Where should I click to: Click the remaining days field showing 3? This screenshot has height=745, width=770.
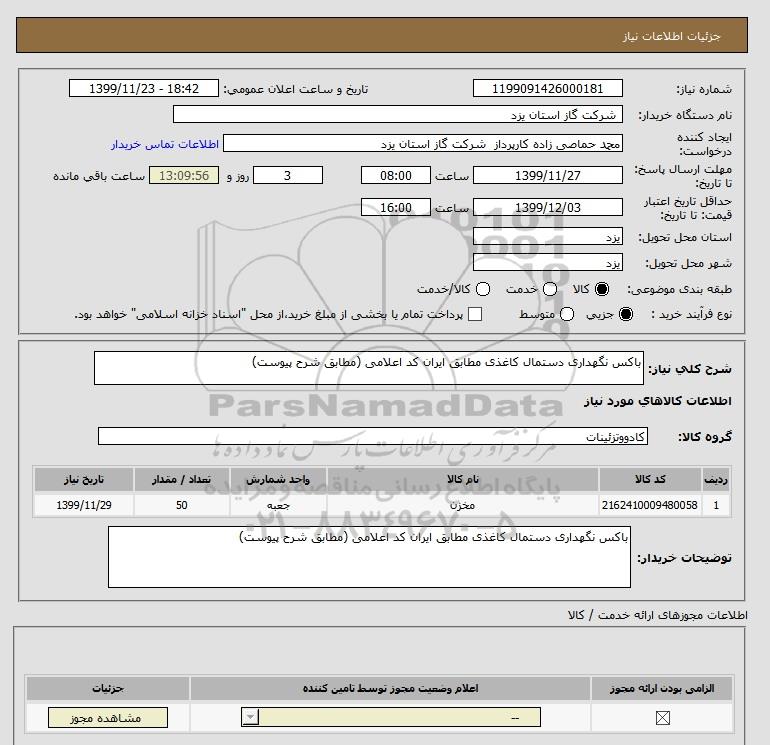click(x=288, y=175)
